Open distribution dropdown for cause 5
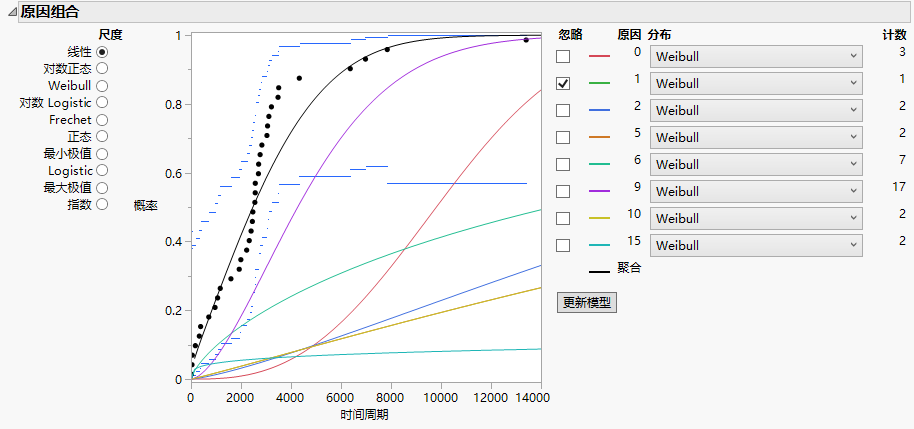The image size is (914, 429). tap(756, 138)
